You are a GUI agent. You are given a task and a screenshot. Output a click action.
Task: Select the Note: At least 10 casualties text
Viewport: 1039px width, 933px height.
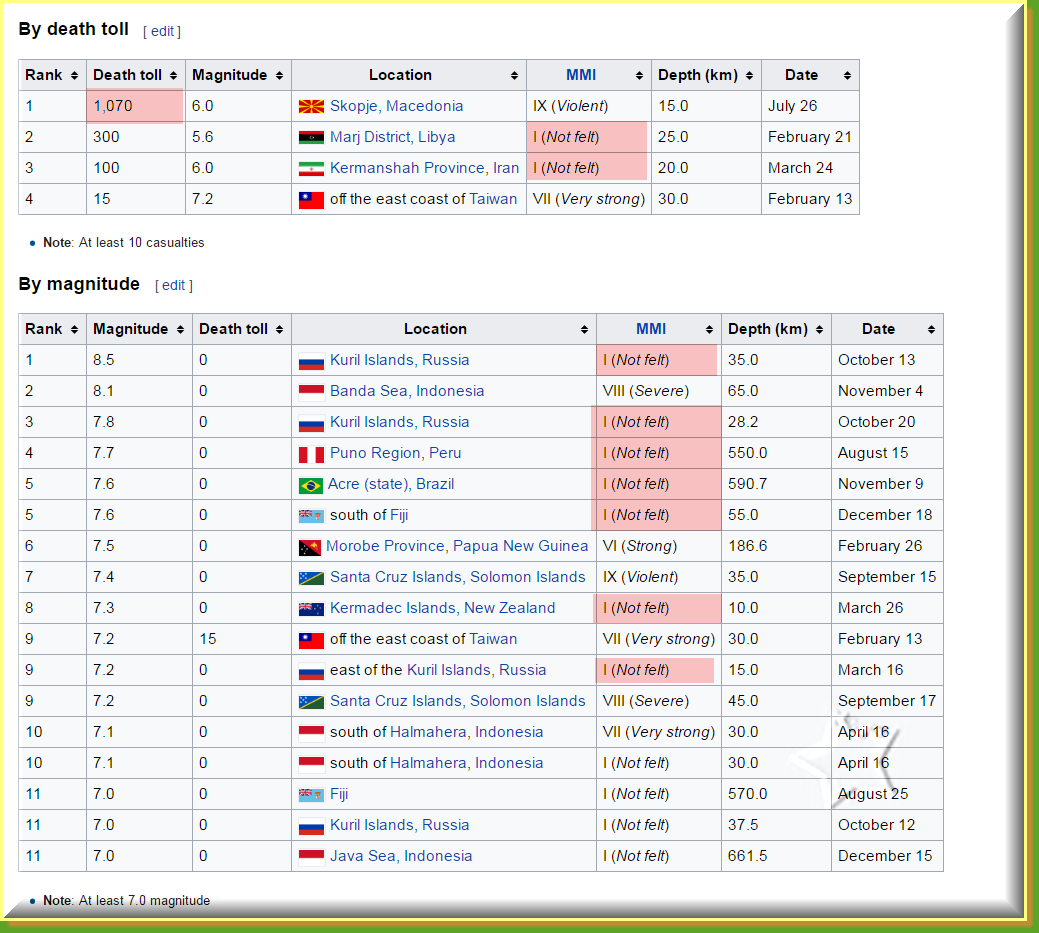pos(123,243)
